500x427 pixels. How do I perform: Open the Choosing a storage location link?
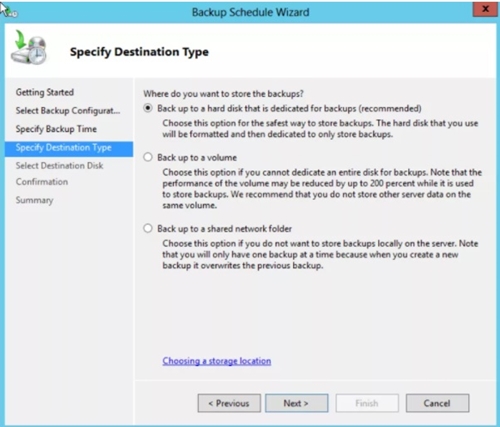217,361
